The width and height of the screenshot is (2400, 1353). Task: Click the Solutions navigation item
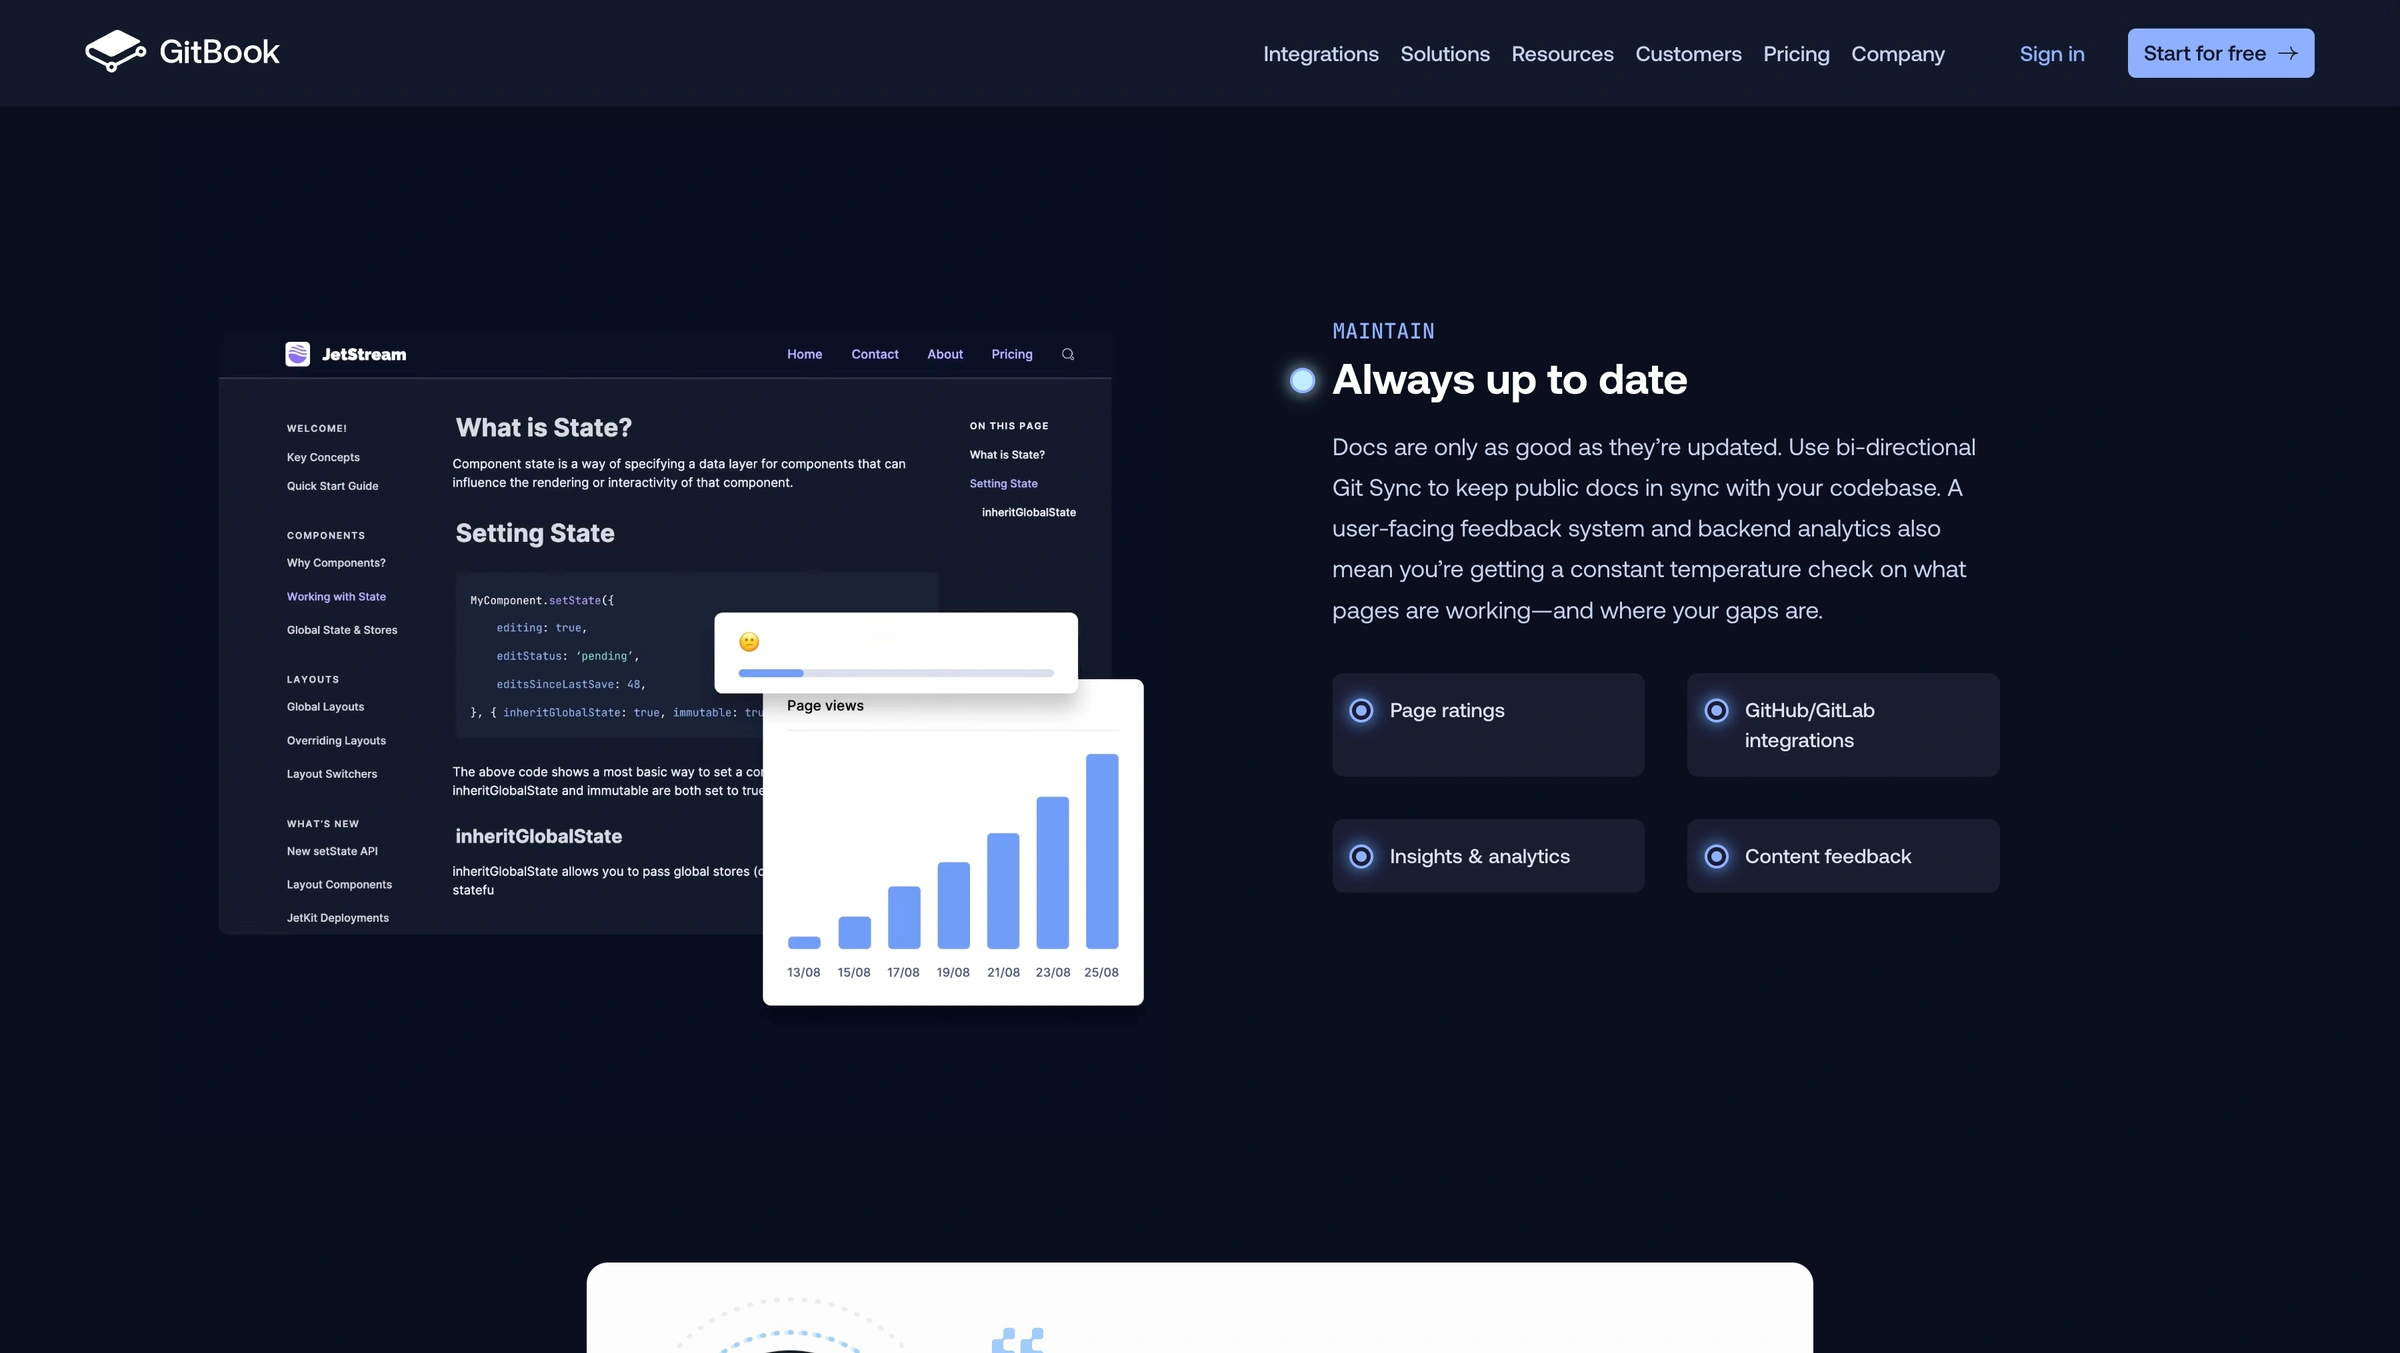coord(1444,53)
